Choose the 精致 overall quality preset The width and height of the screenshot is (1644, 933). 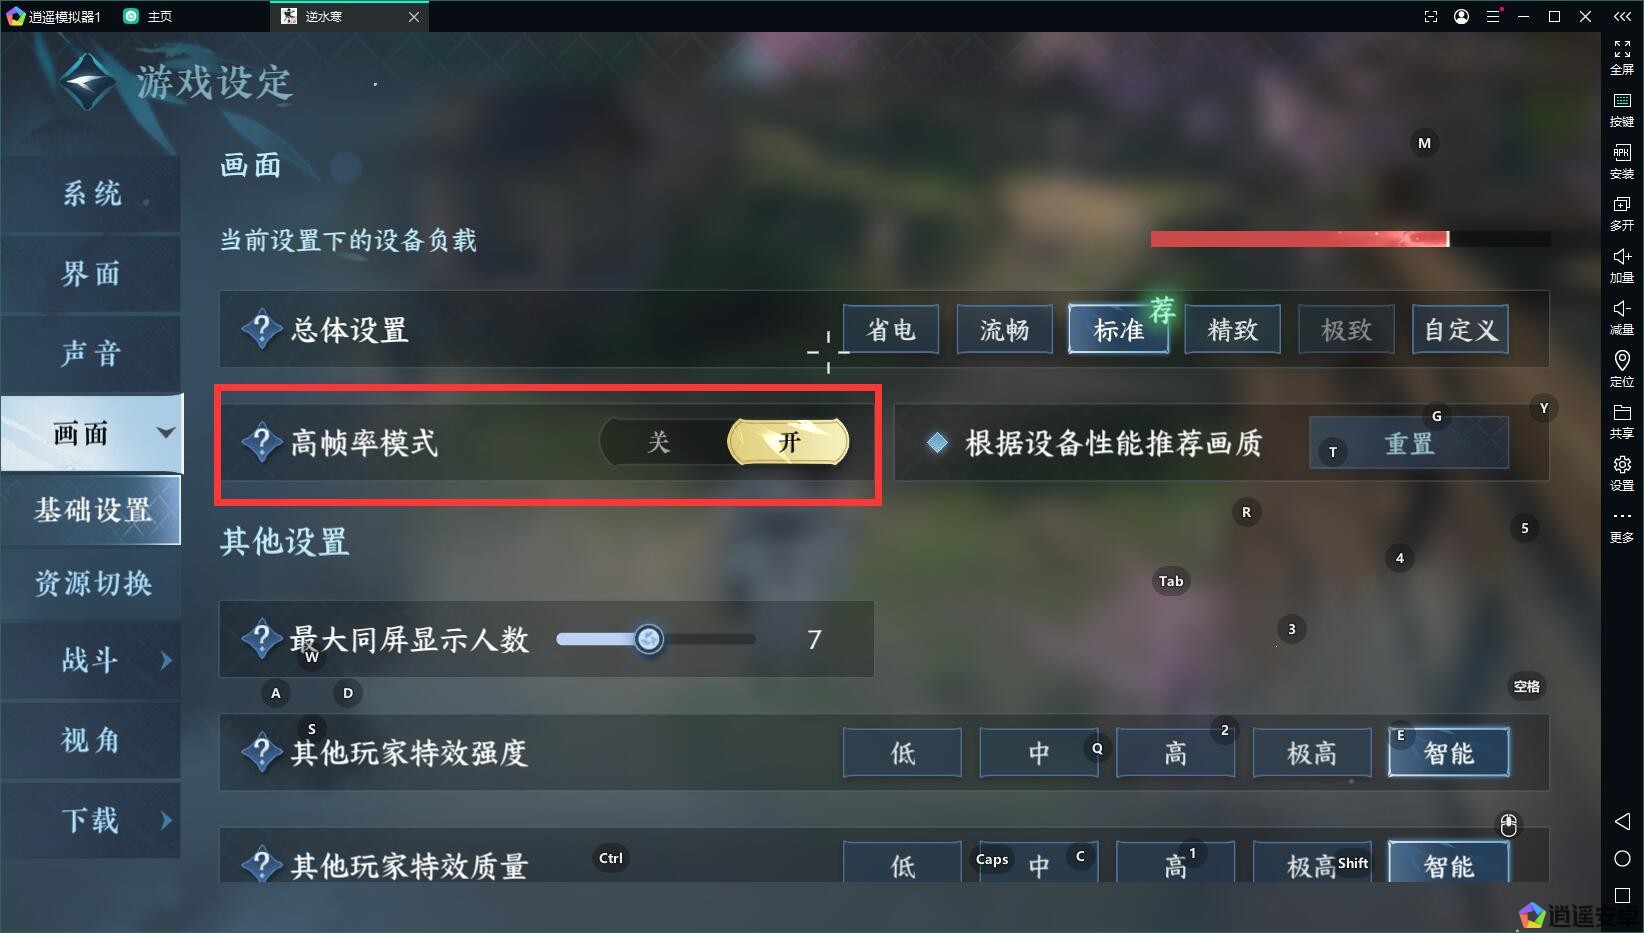[1232, 330]
